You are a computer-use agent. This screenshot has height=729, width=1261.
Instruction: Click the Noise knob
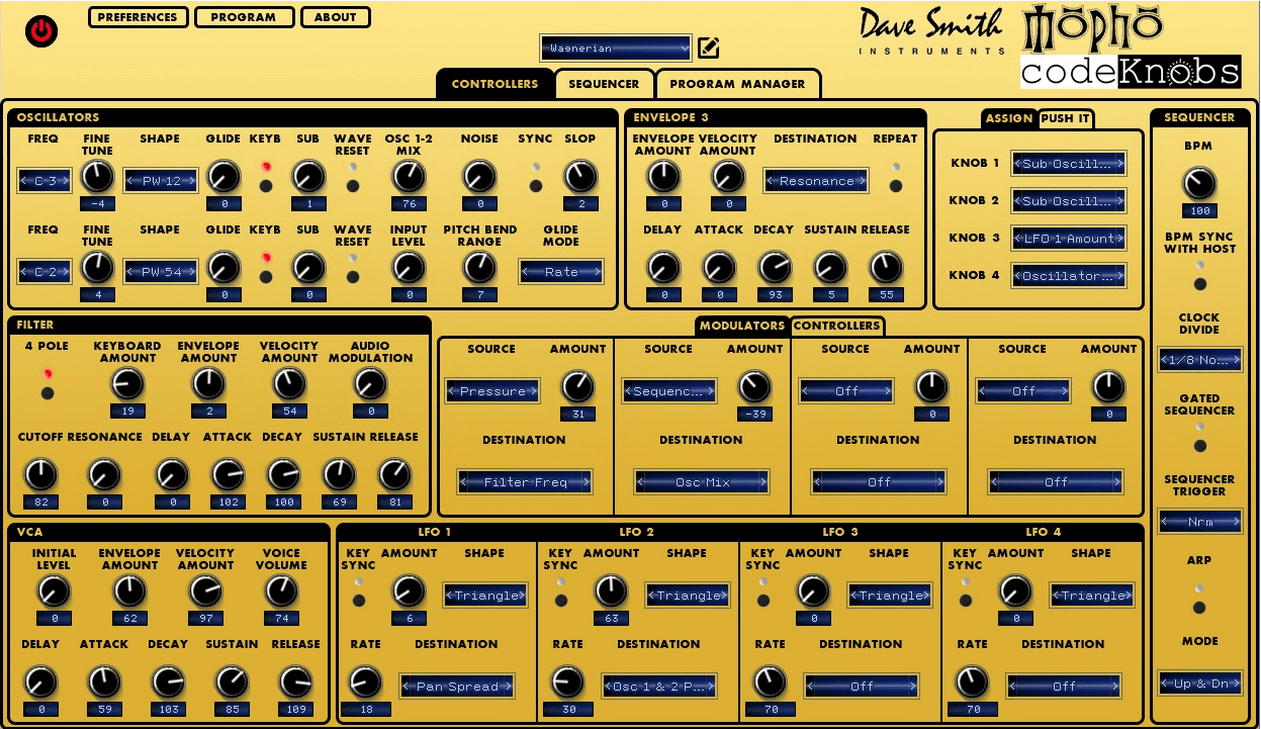[x=480, y=177]
